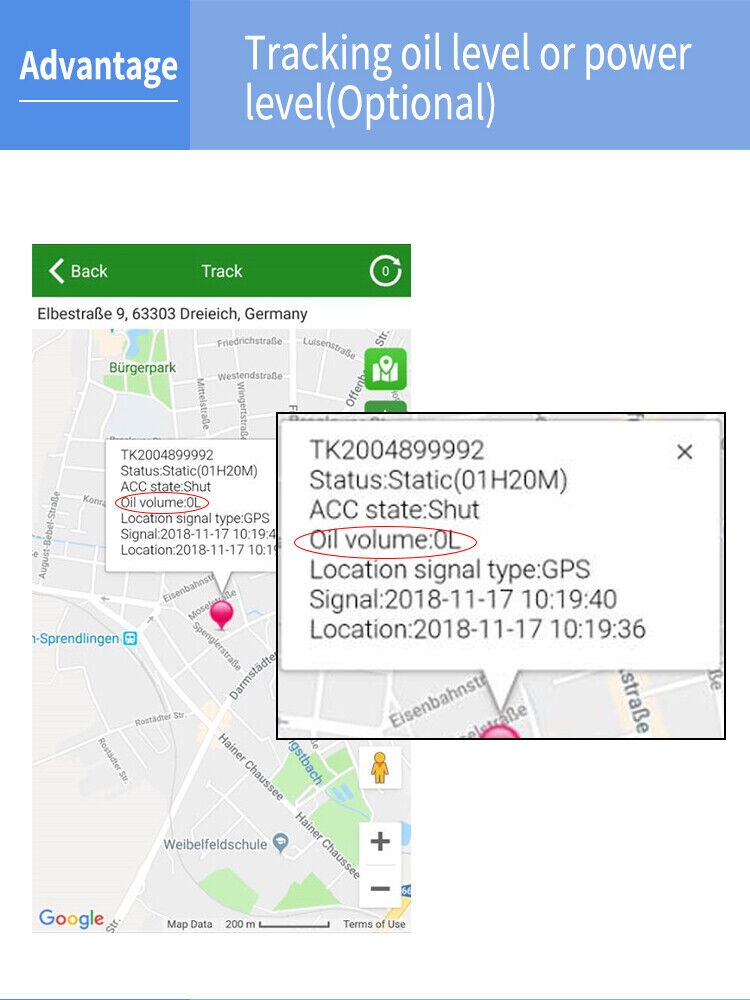
Task: Open the Terms of Use link
Action: [374, 924]
